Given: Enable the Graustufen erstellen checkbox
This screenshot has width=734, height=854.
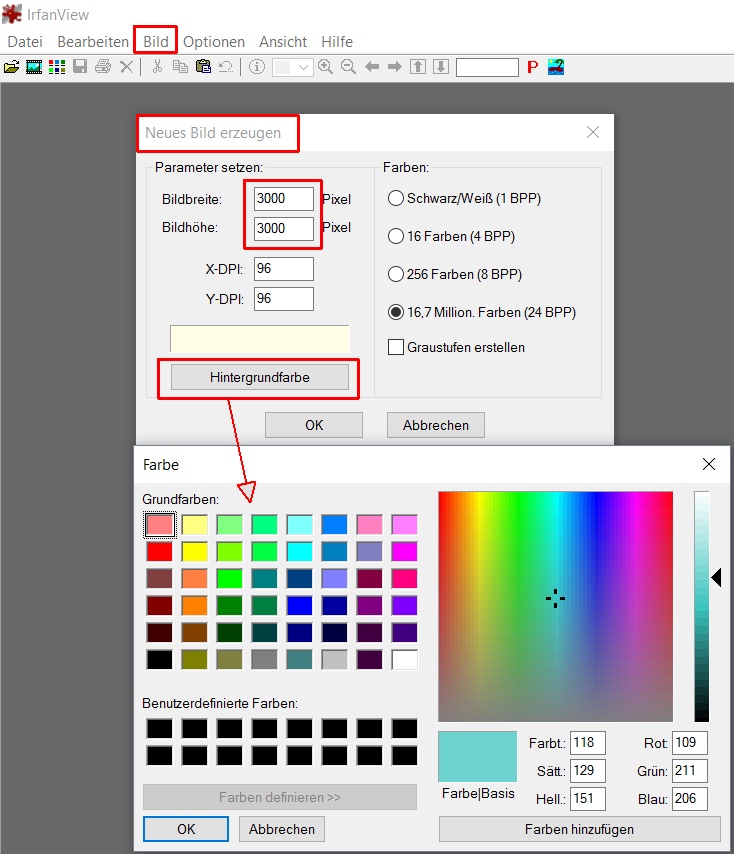Looking at the screenshot, I should 396,347.
